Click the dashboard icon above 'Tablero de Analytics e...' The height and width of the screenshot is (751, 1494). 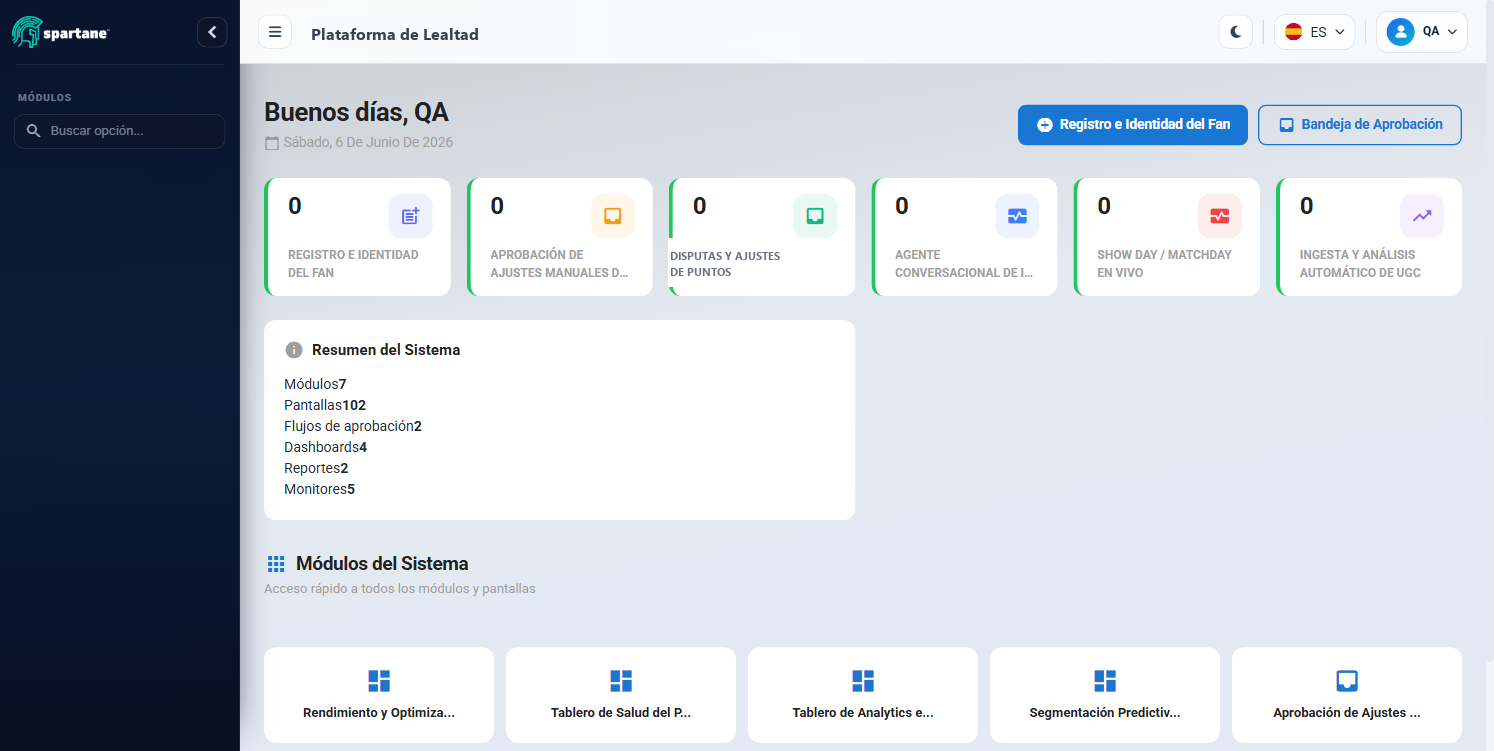point(863,681)
